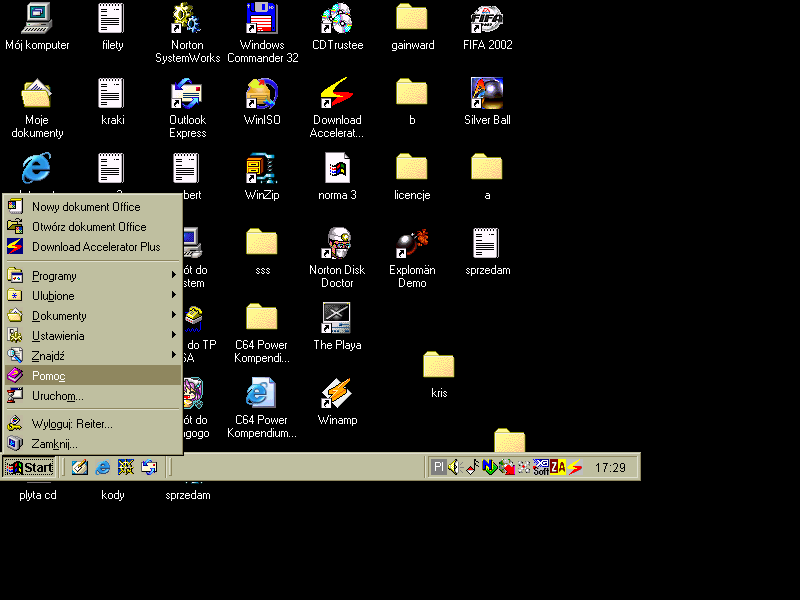Open the Exploman Demo icon

411,243
